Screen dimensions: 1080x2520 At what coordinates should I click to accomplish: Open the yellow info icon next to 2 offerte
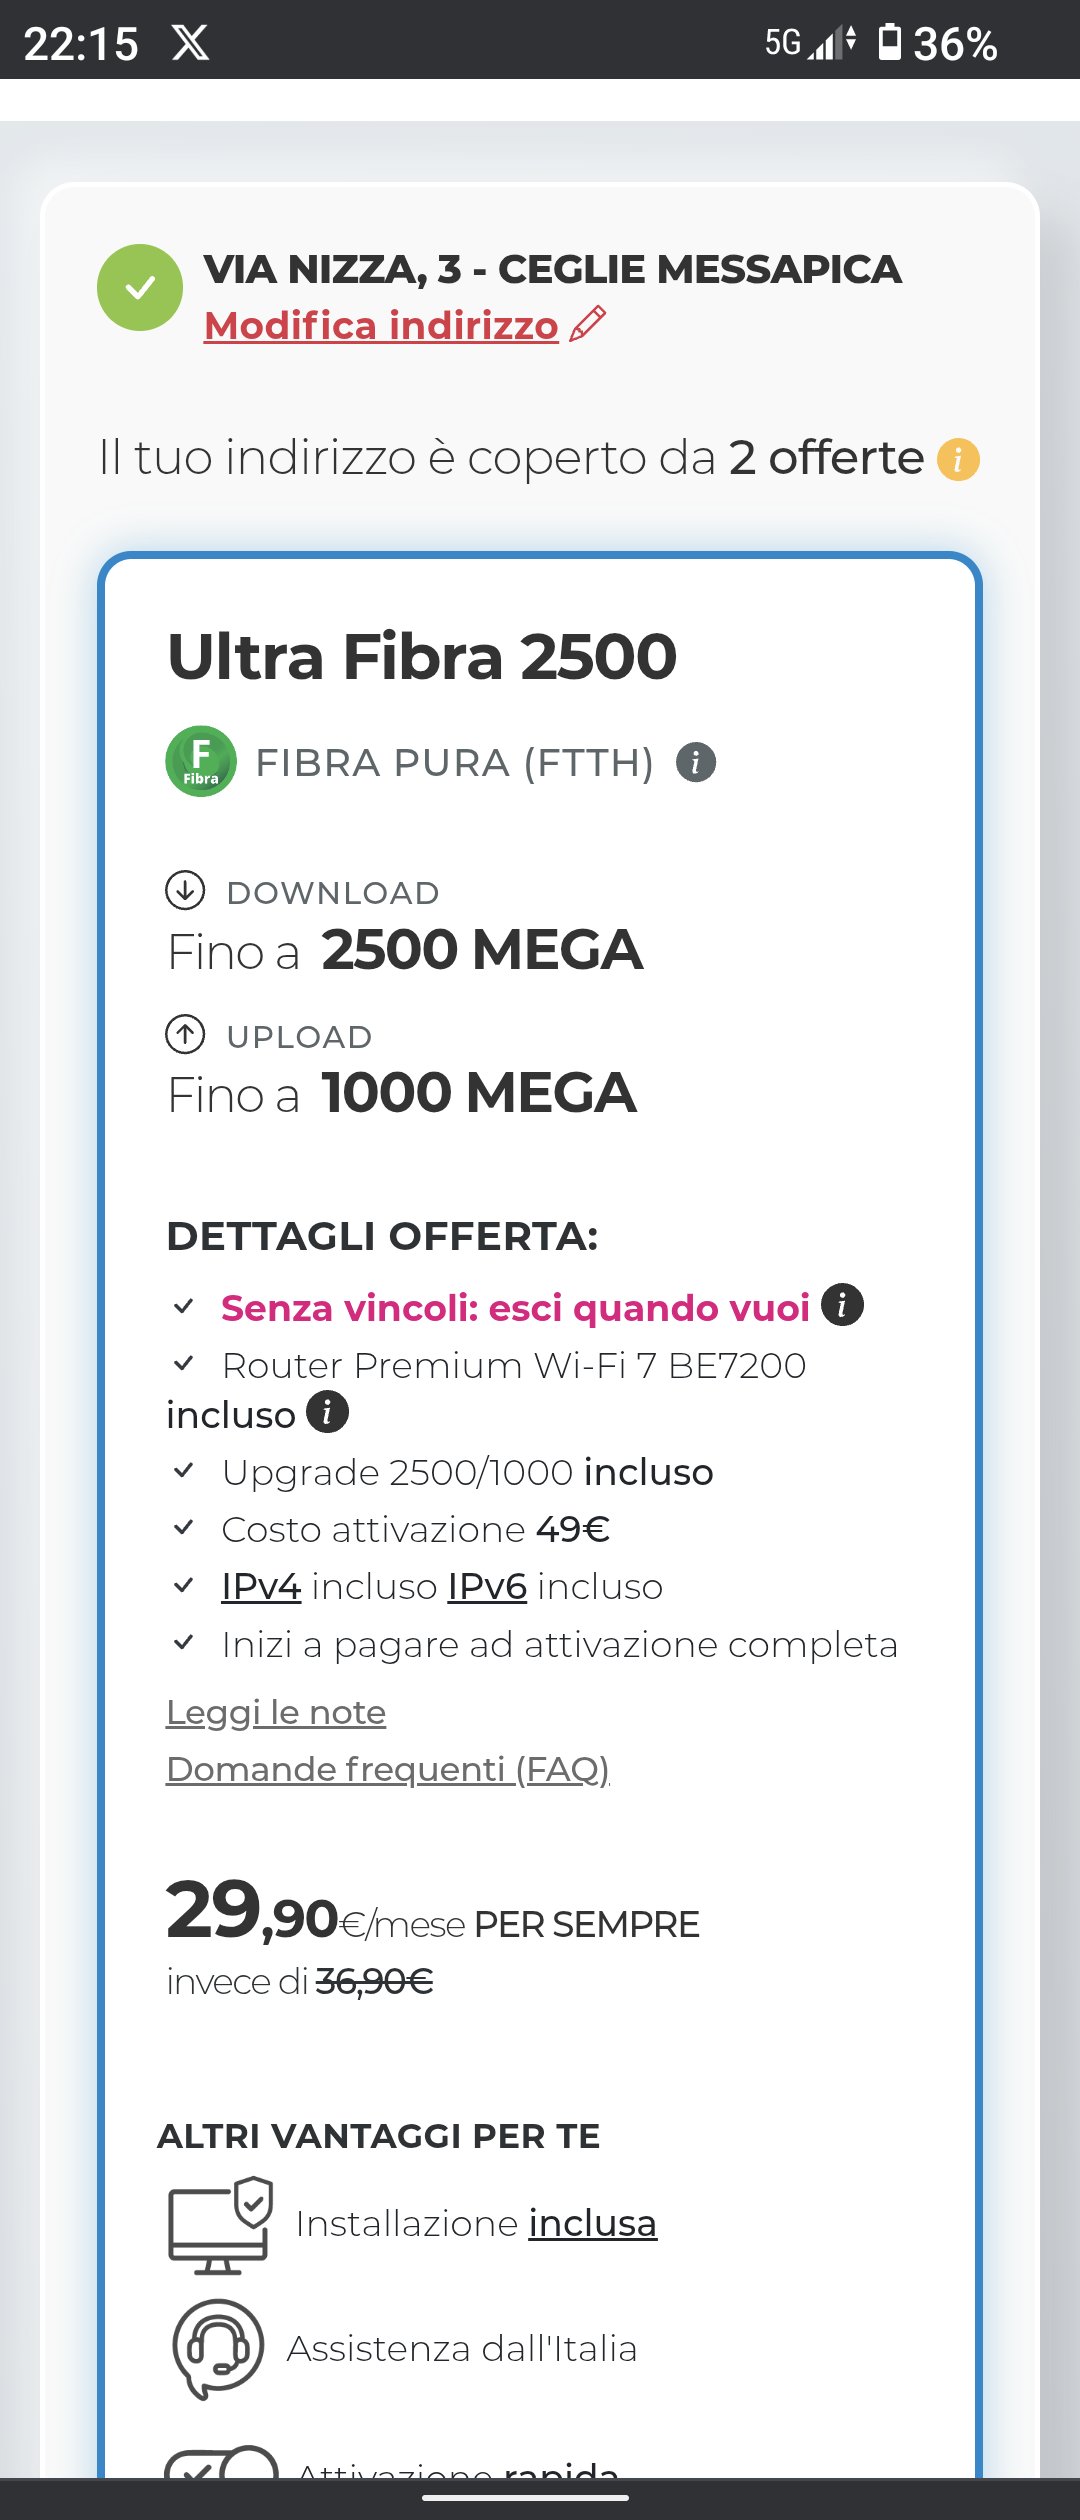pos(958,460)
